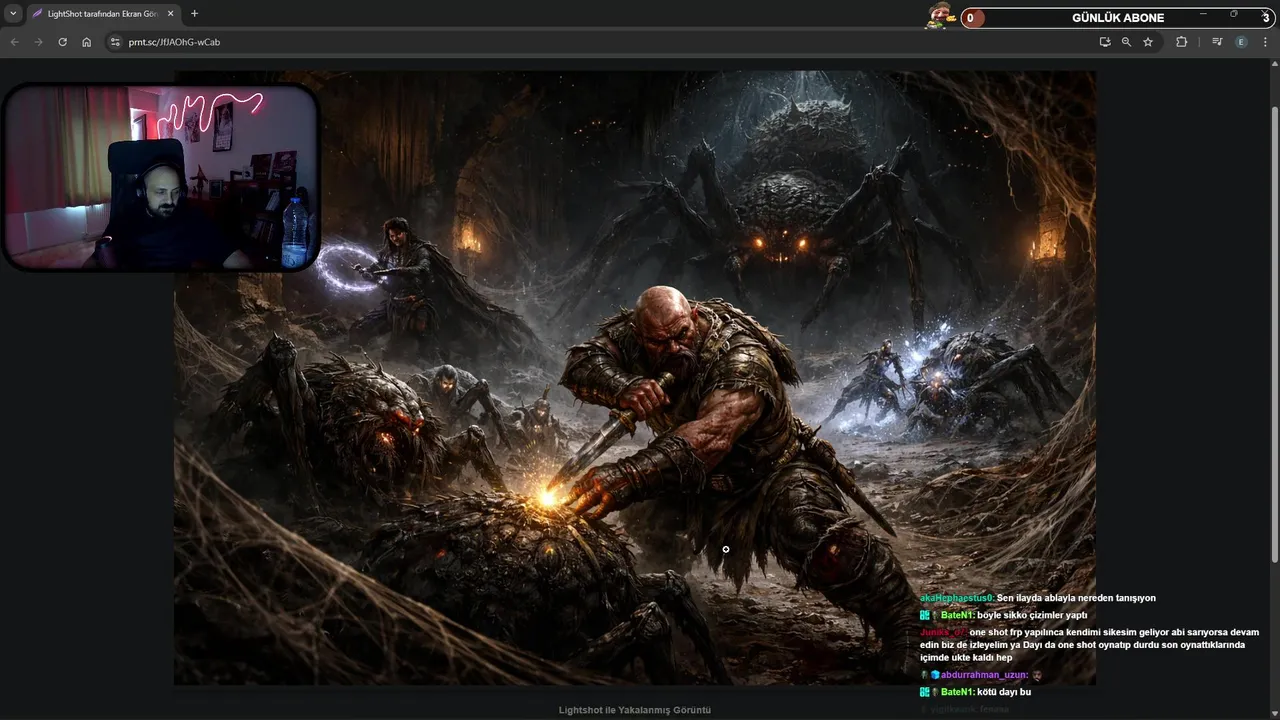The height and width of the screenshot is (720, 1280).
Task: Open the media controls icon
Action: 1217,42
